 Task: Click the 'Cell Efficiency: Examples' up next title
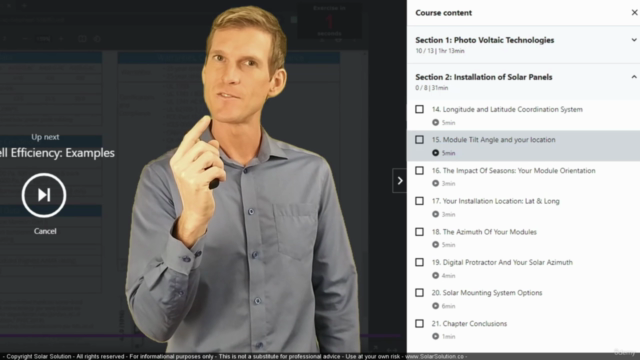57,153
